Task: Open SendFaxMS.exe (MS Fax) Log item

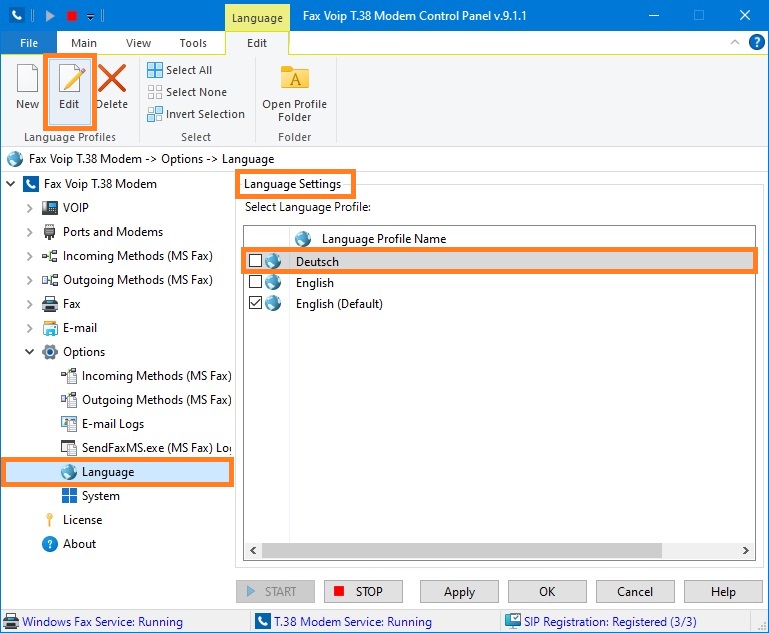Action: coord(146,448)
